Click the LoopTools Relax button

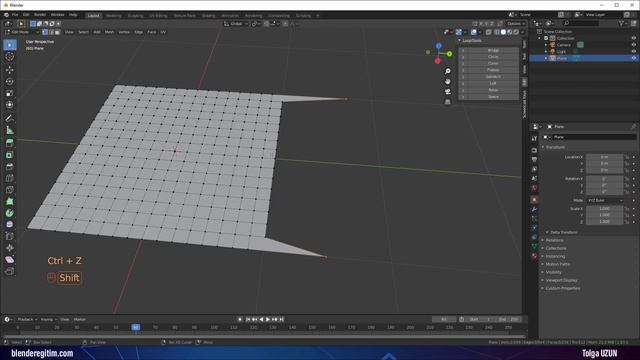tap(493, 90)
